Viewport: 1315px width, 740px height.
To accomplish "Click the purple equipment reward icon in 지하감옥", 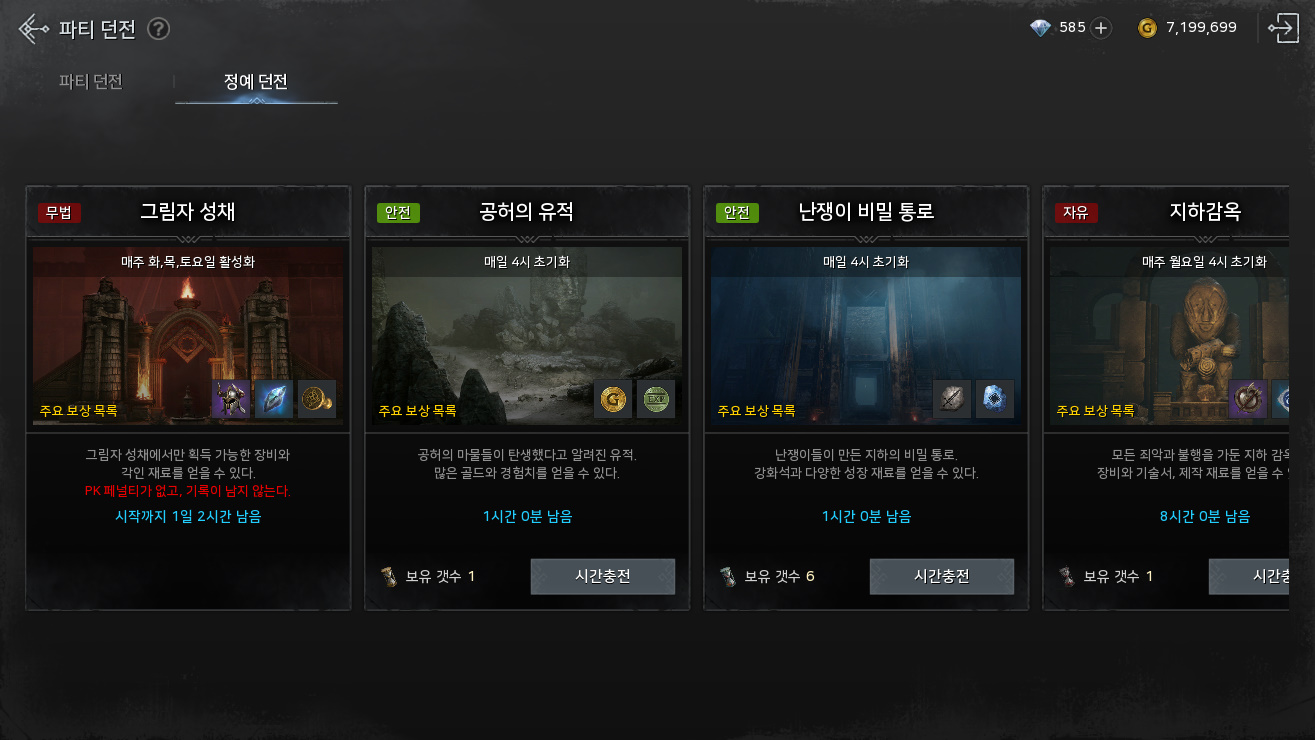I will [1248, 399].
